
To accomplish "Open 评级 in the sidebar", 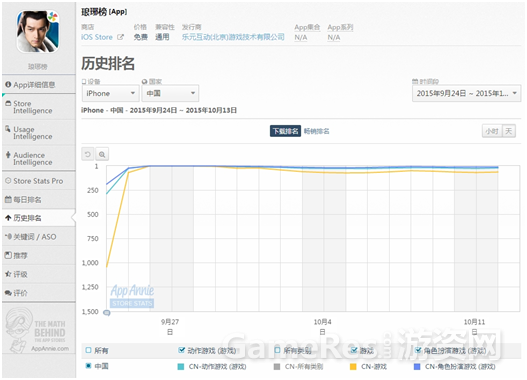I will point(38,275).
